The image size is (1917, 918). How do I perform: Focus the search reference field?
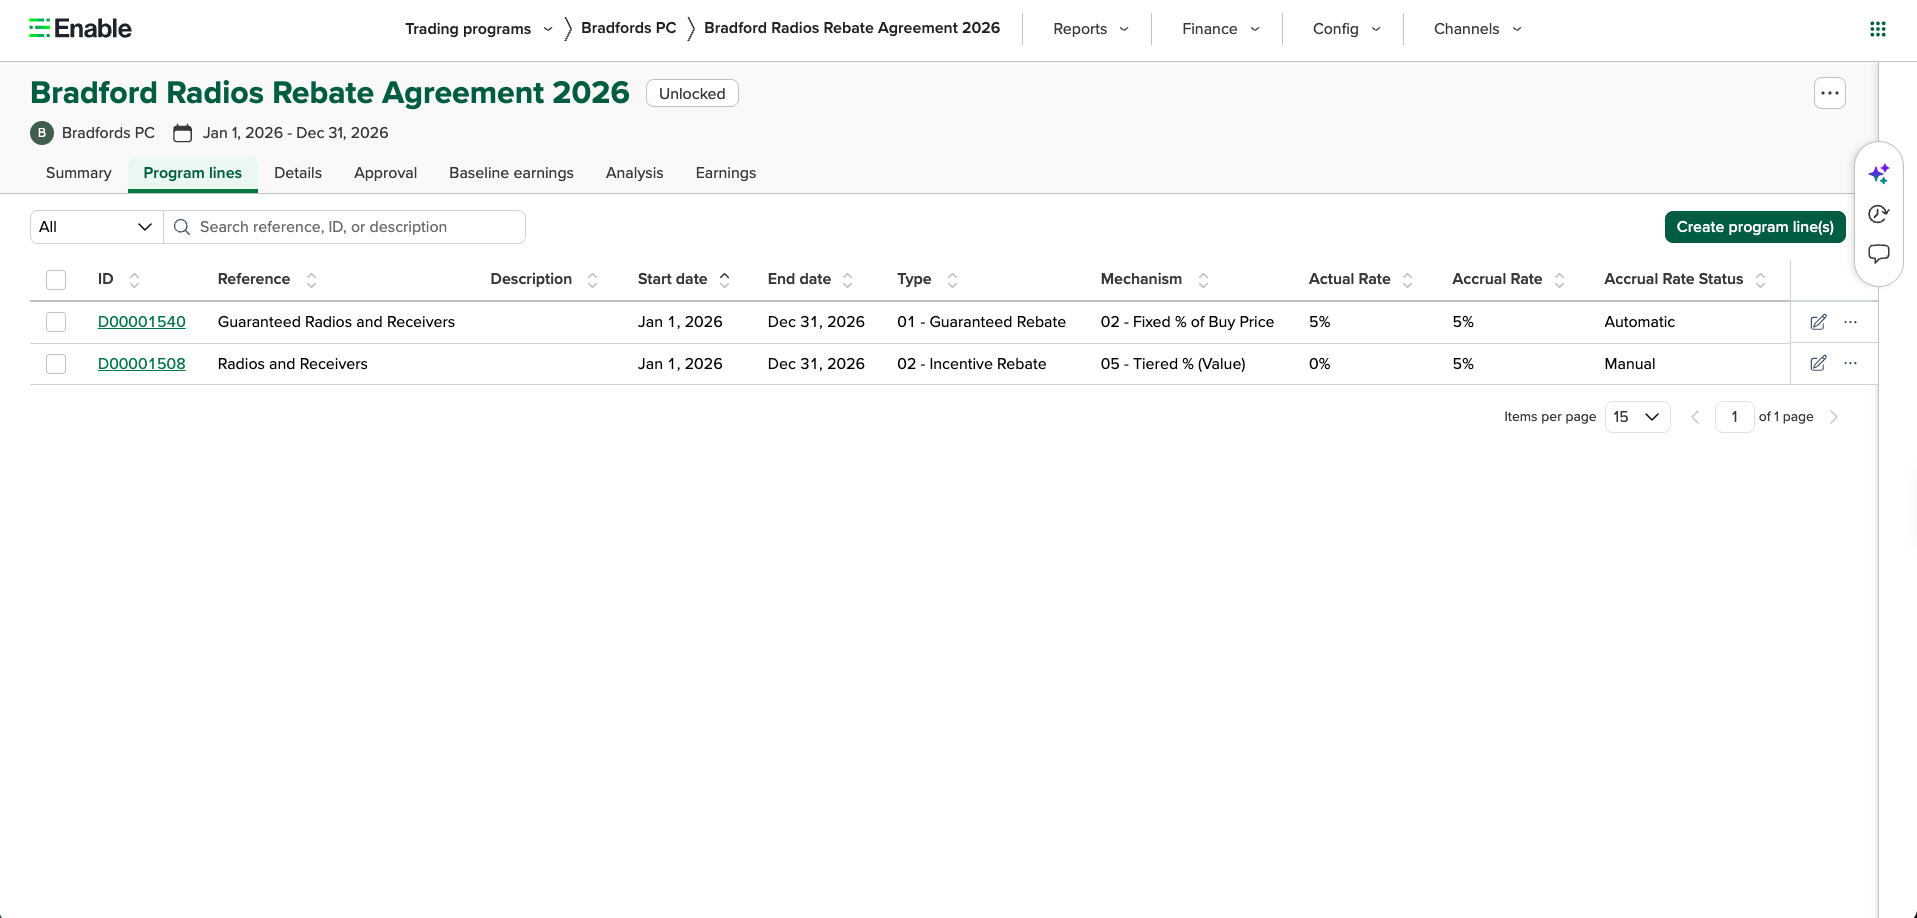pos(345,227)
